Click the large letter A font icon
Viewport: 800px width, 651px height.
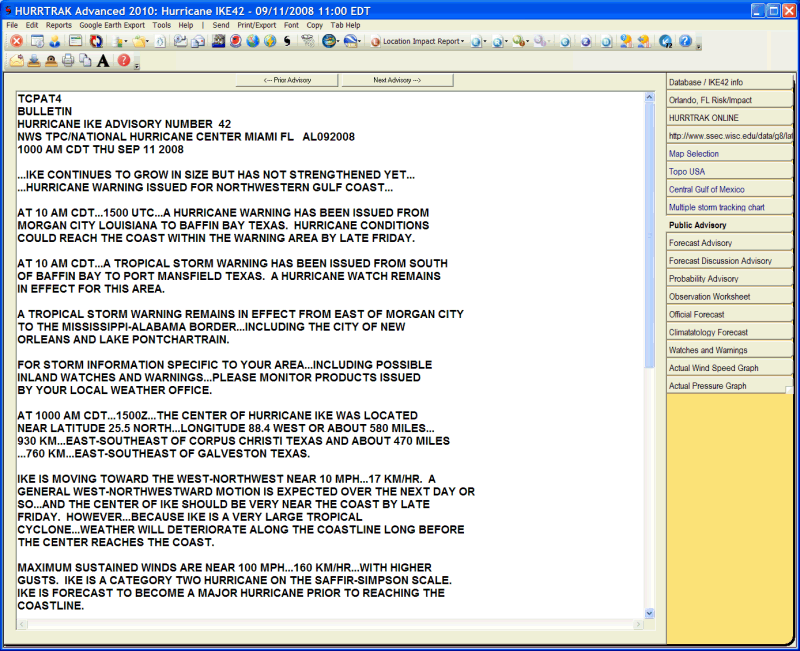[x=103, y=61]
